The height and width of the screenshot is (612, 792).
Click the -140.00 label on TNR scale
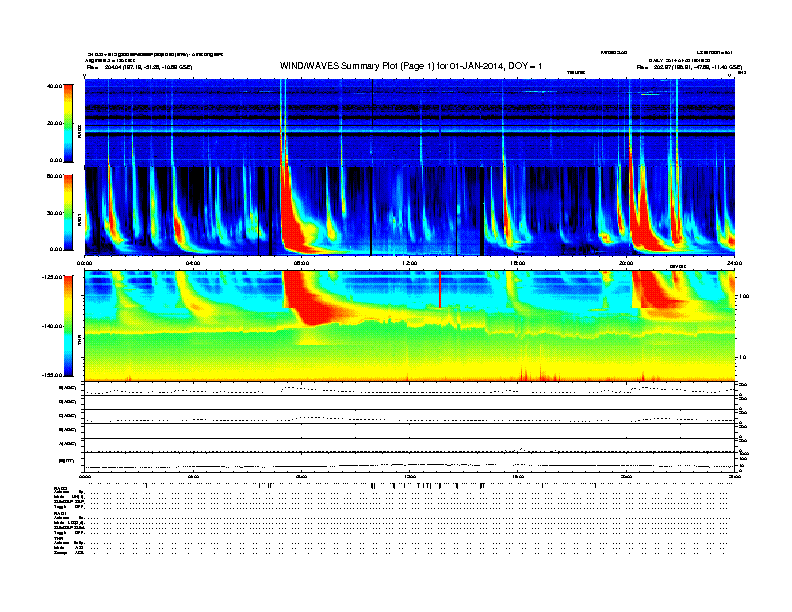(x=53, y=326)
